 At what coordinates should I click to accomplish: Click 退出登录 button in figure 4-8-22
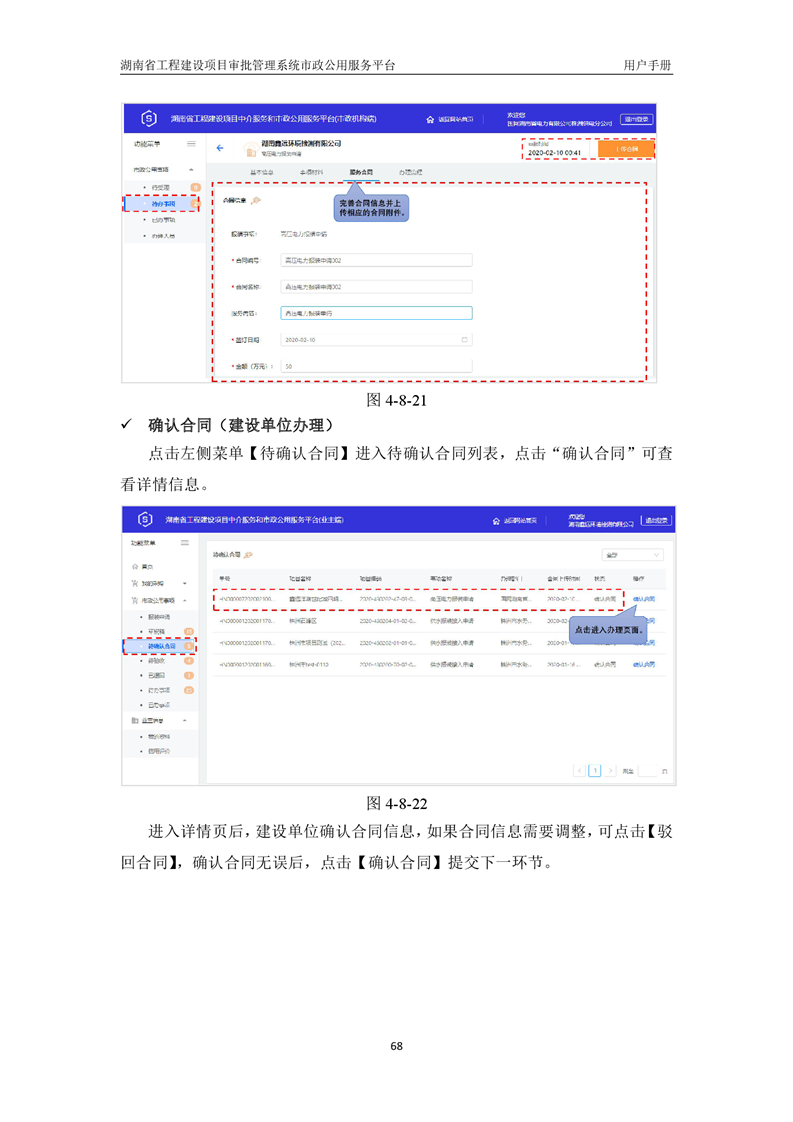656,520
